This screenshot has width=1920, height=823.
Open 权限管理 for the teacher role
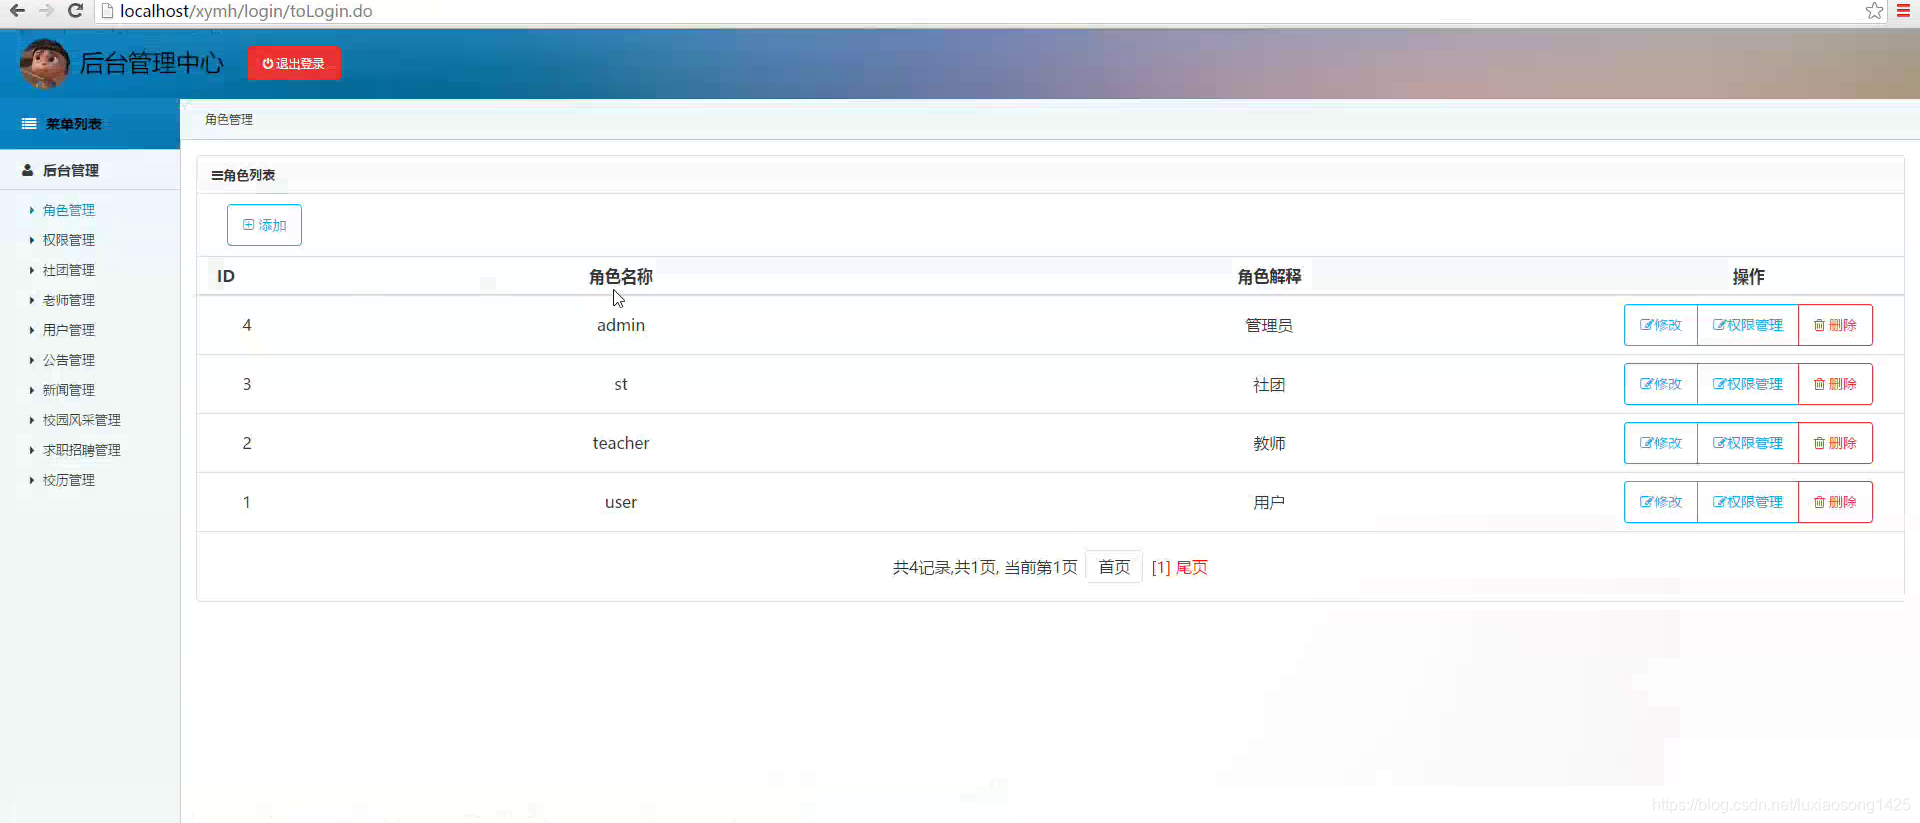click(1748, 443)
